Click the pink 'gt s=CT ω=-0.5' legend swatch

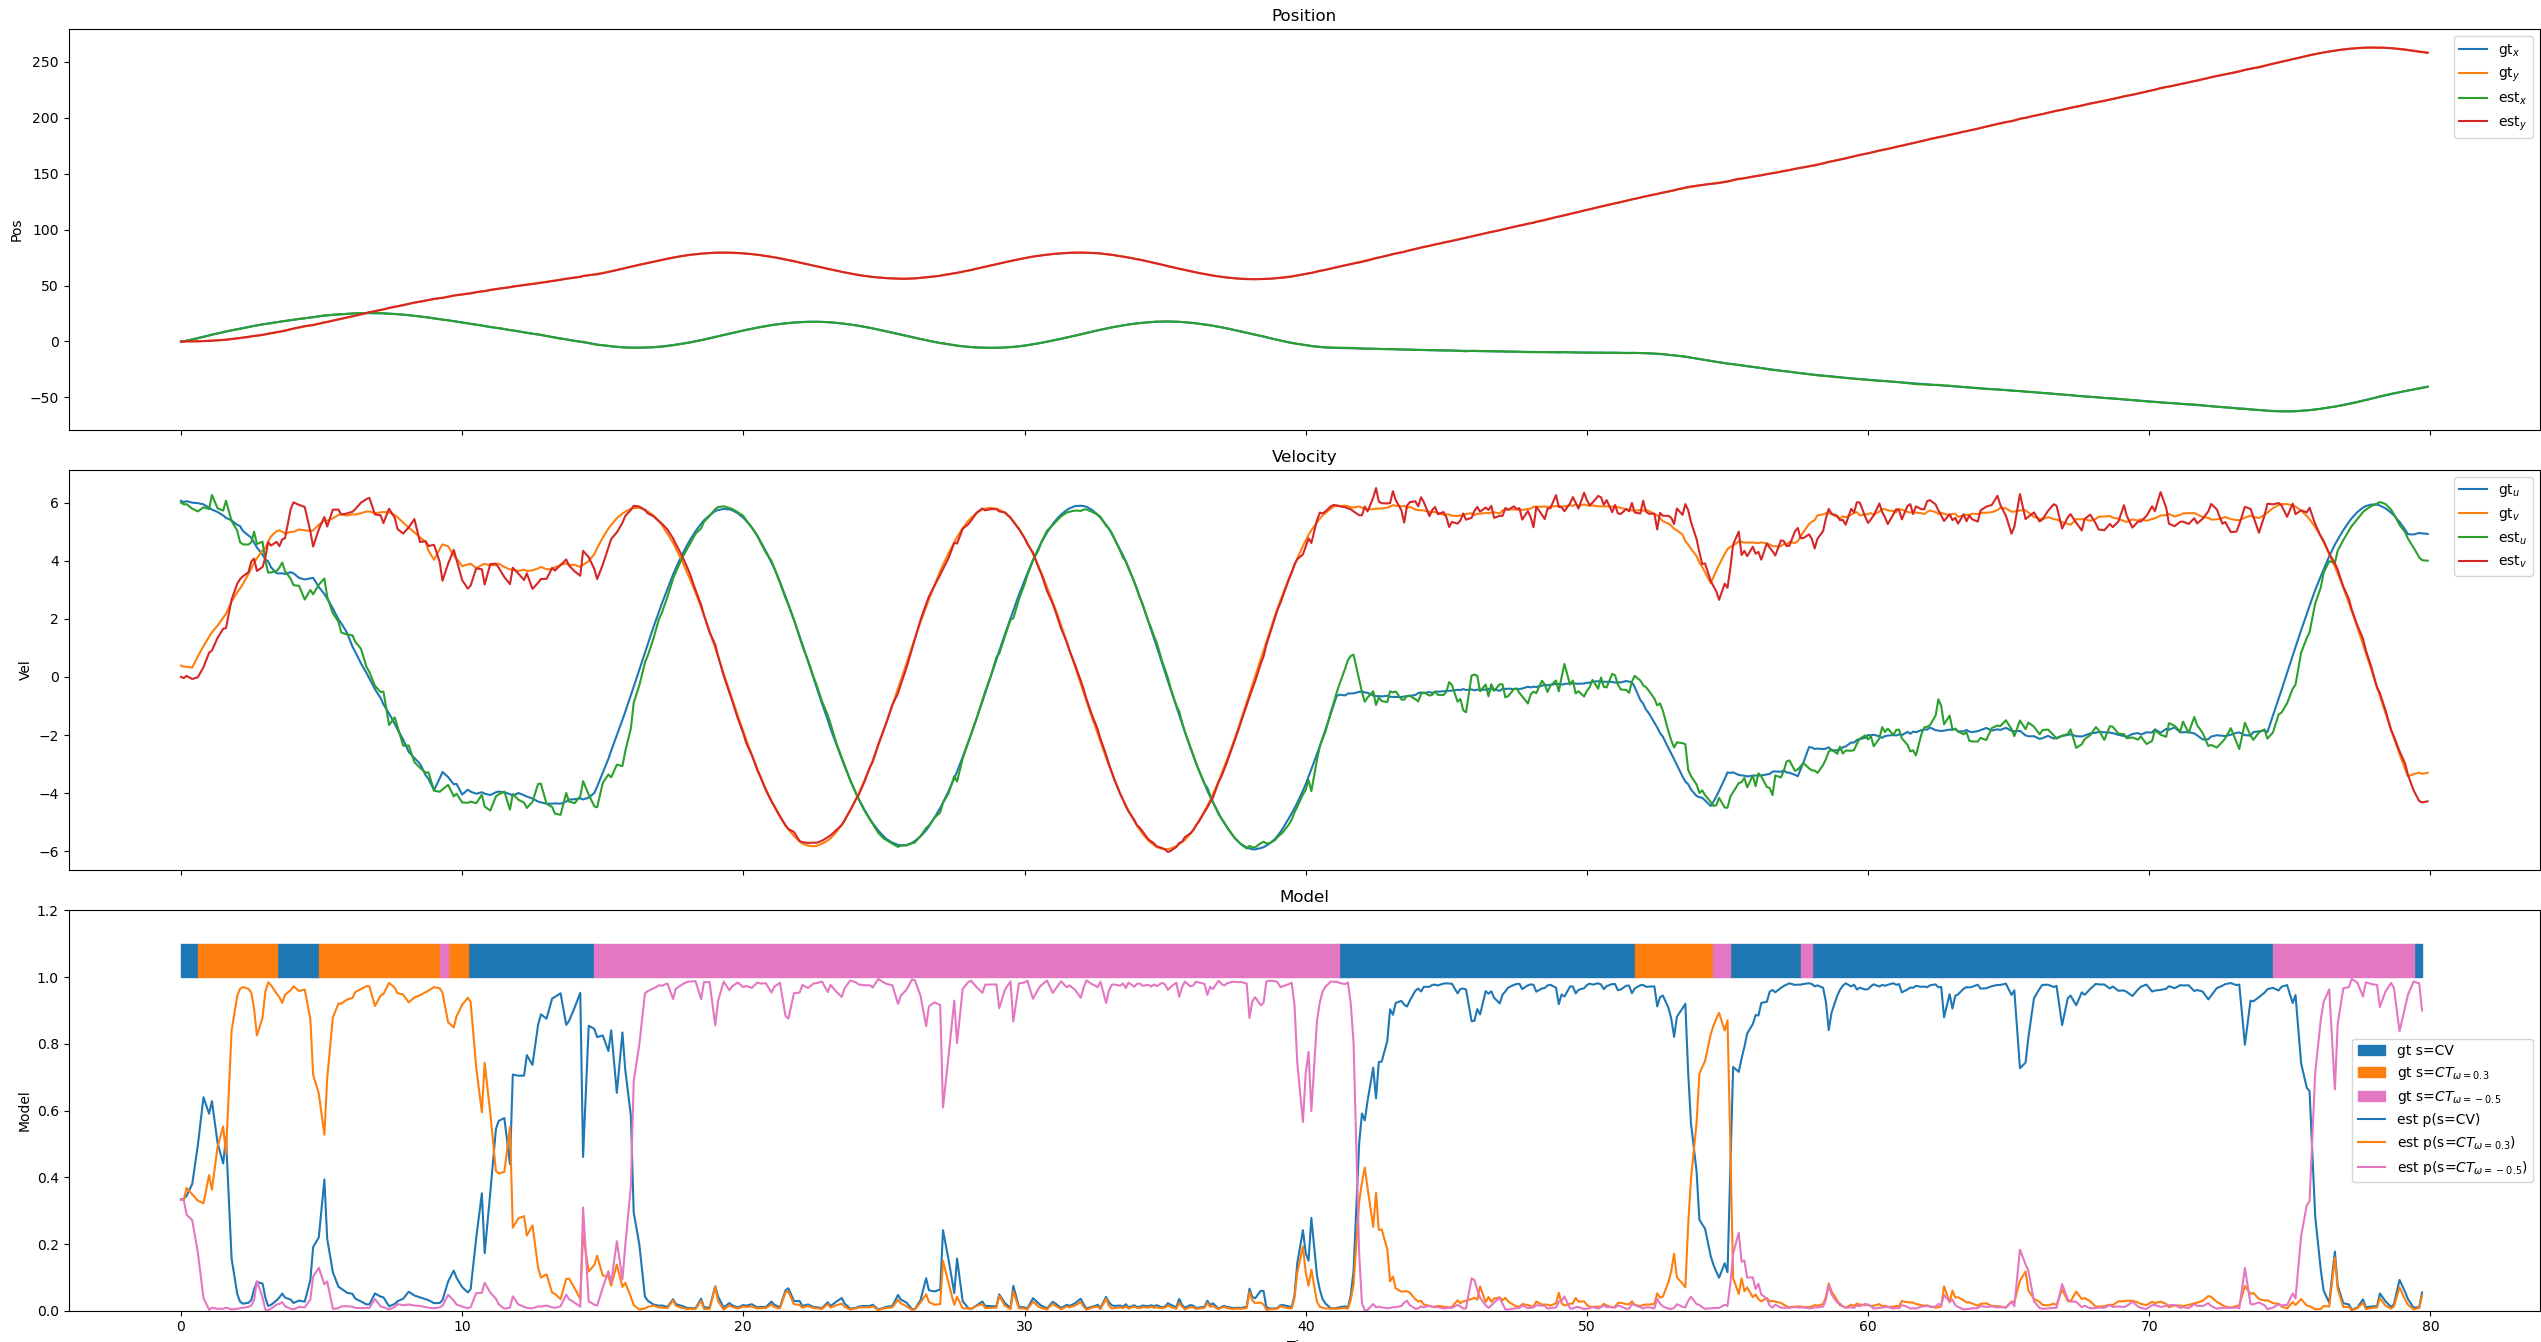[x=2371, y=1097]
